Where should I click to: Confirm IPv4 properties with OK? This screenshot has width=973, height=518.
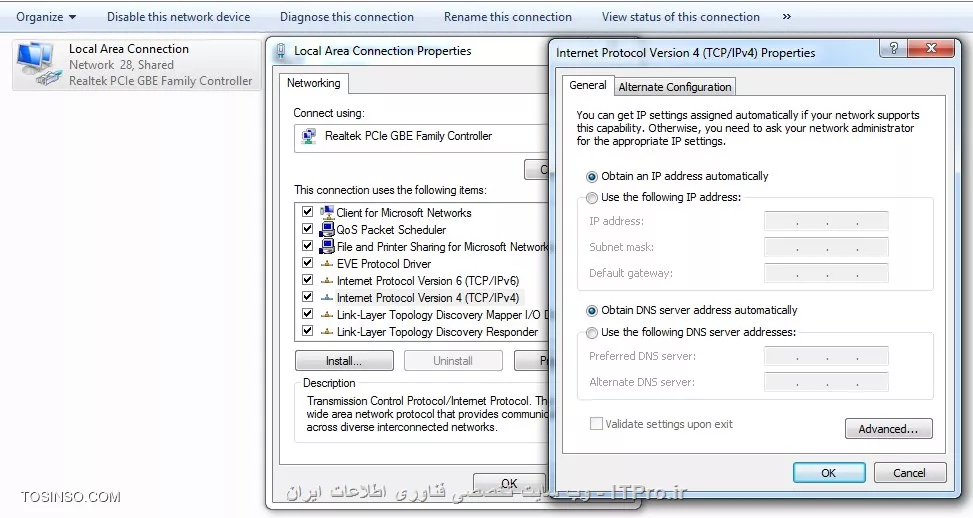(829, 473)
